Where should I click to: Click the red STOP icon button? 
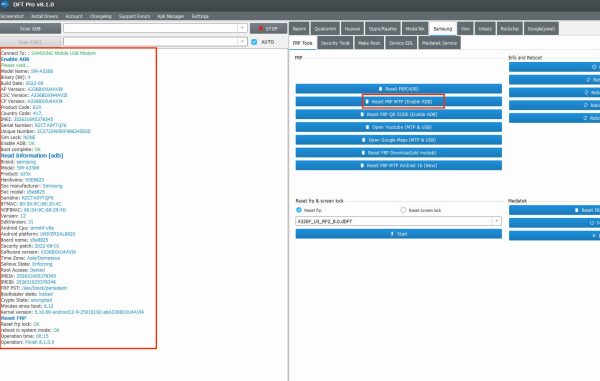click(x=261, y=29)
